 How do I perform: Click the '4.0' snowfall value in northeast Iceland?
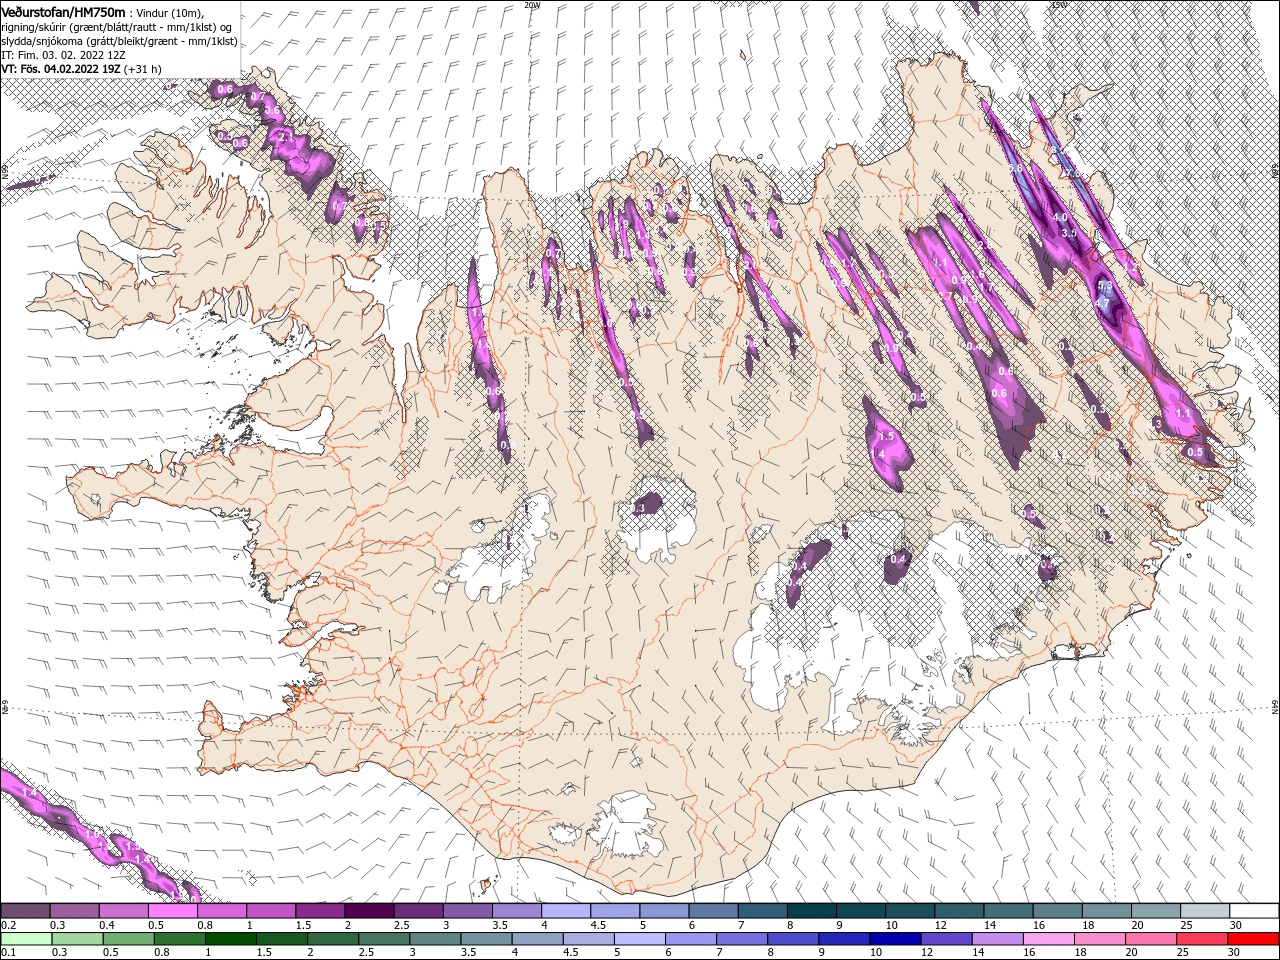[x=1061, y=217]
